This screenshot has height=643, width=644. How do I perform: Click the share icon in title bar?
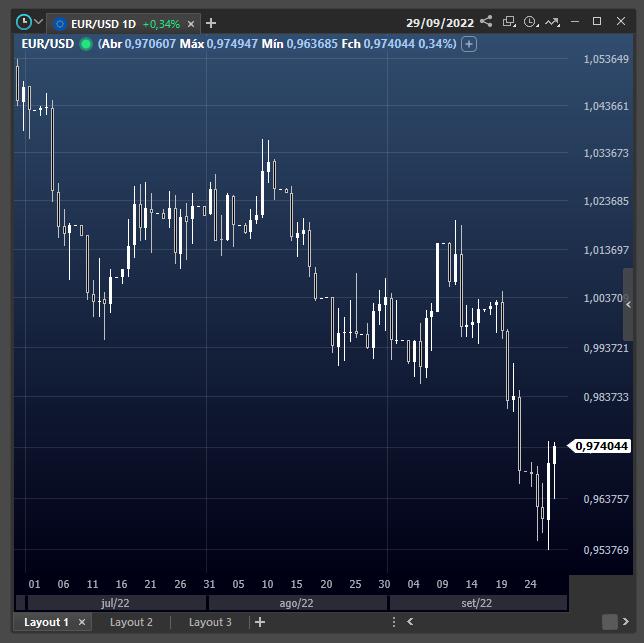486,21
